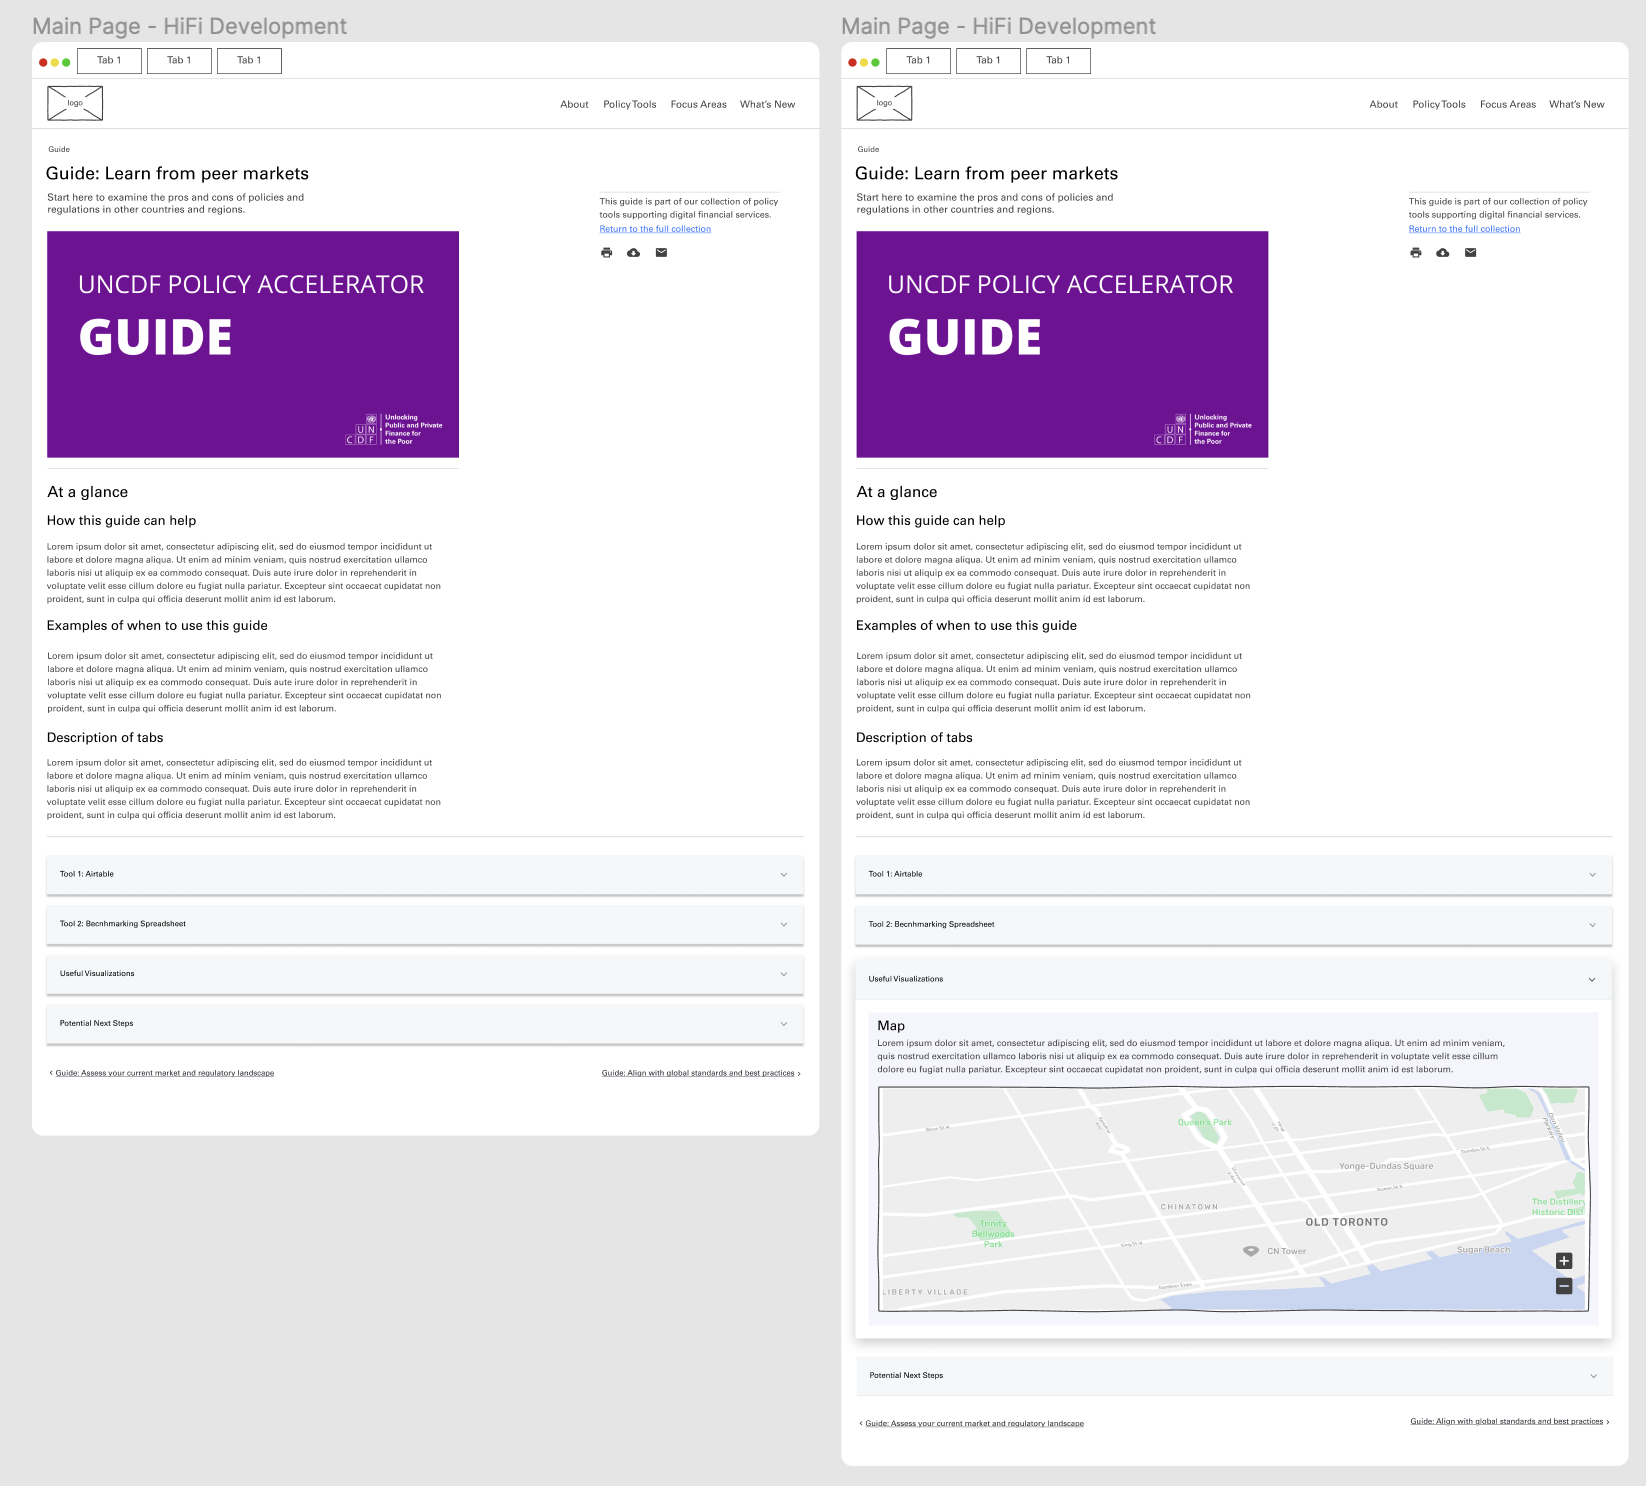Viewport: 1646px width, 1486px height.
Task: Open What's New in right mockup
Action: (1577, 104)
